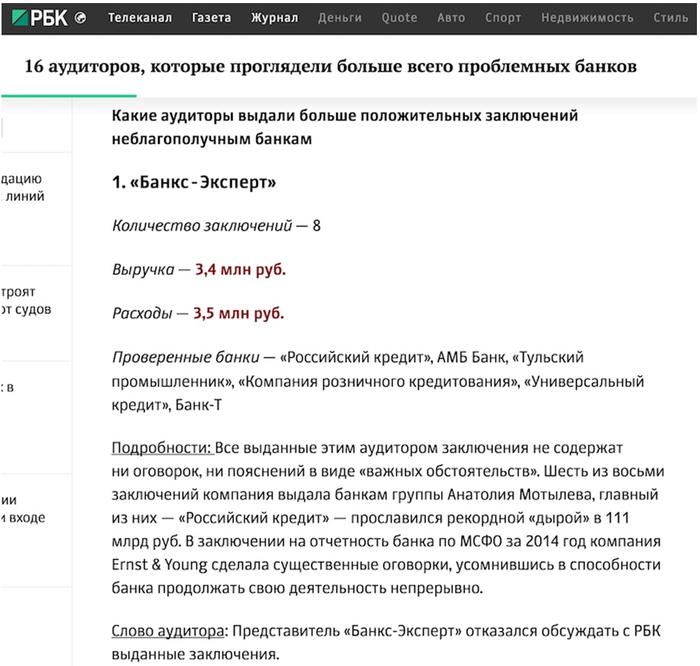Click the globe icon next to РБК logo
The width and height of the screenshot is (700, 666).
80,18
